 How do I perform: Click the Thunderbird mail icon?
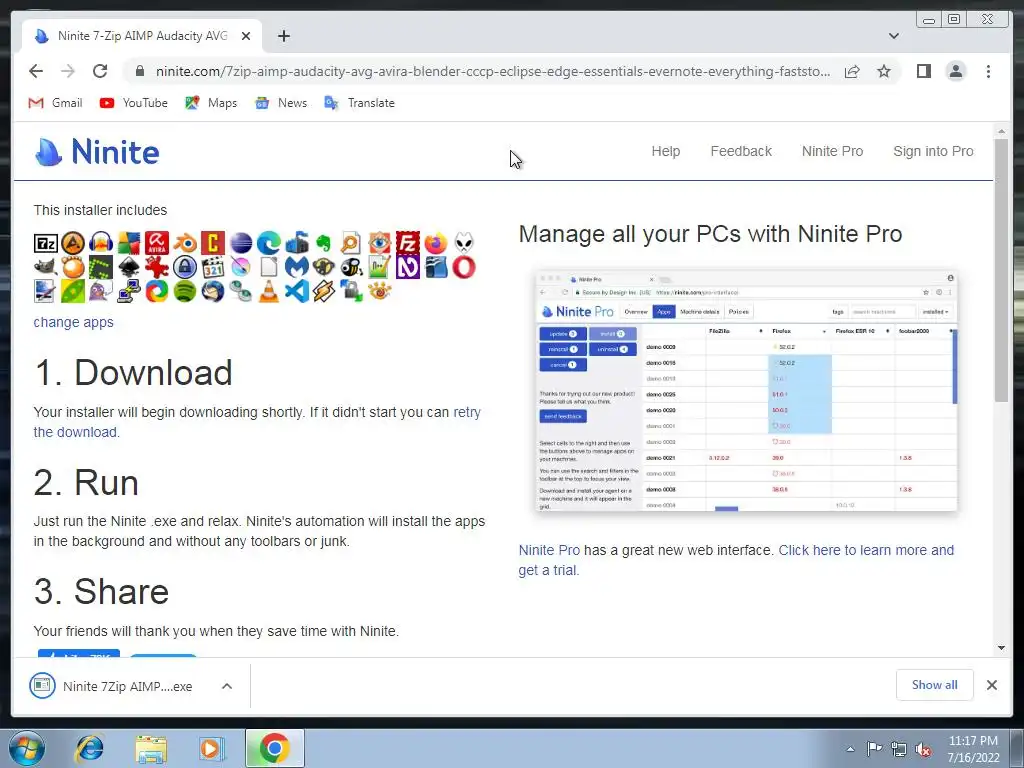(x=213, y=291)
